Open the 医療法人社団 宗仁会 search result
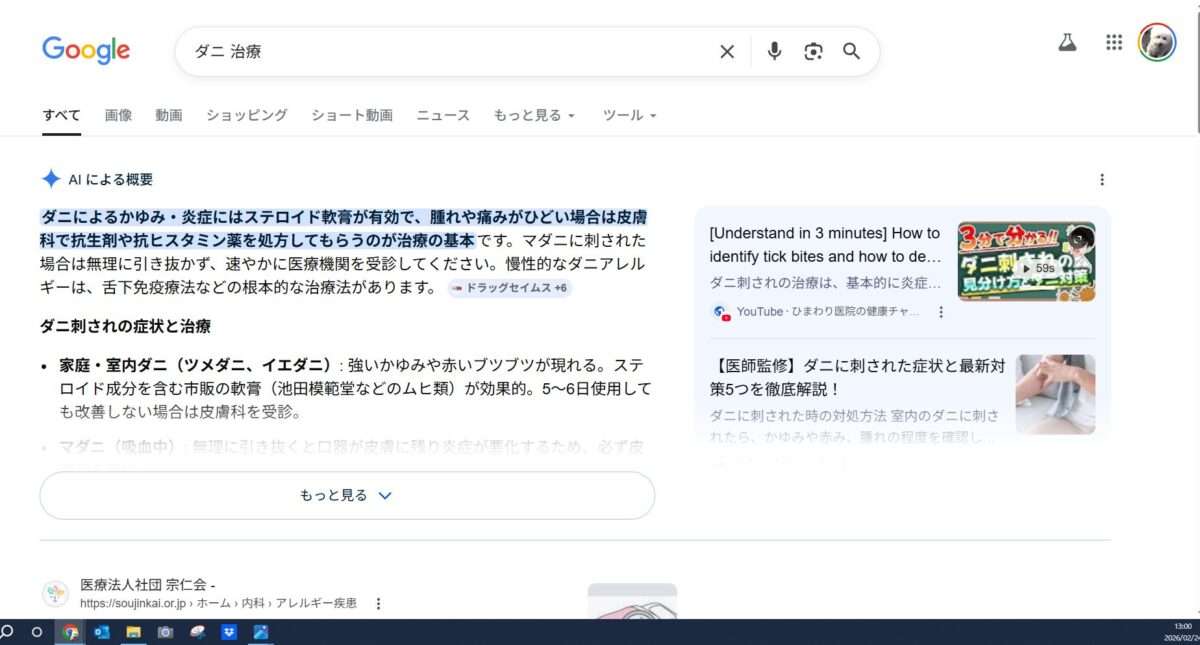 pos(148,585)
